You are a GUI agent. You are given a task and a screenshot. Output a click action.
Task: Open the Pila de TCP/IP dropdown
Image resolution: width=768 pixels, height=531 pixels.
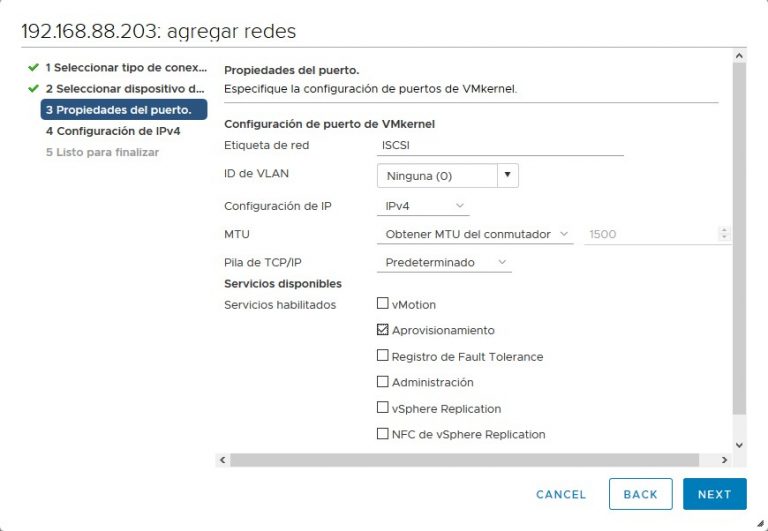coord(444,263)
